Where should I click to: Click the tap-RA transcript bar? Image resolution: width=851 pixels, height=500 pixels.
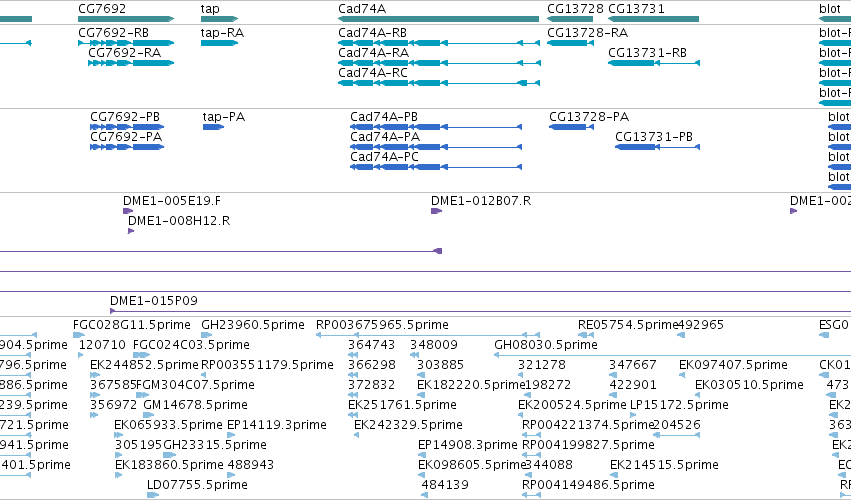click(x=219, y=43)
